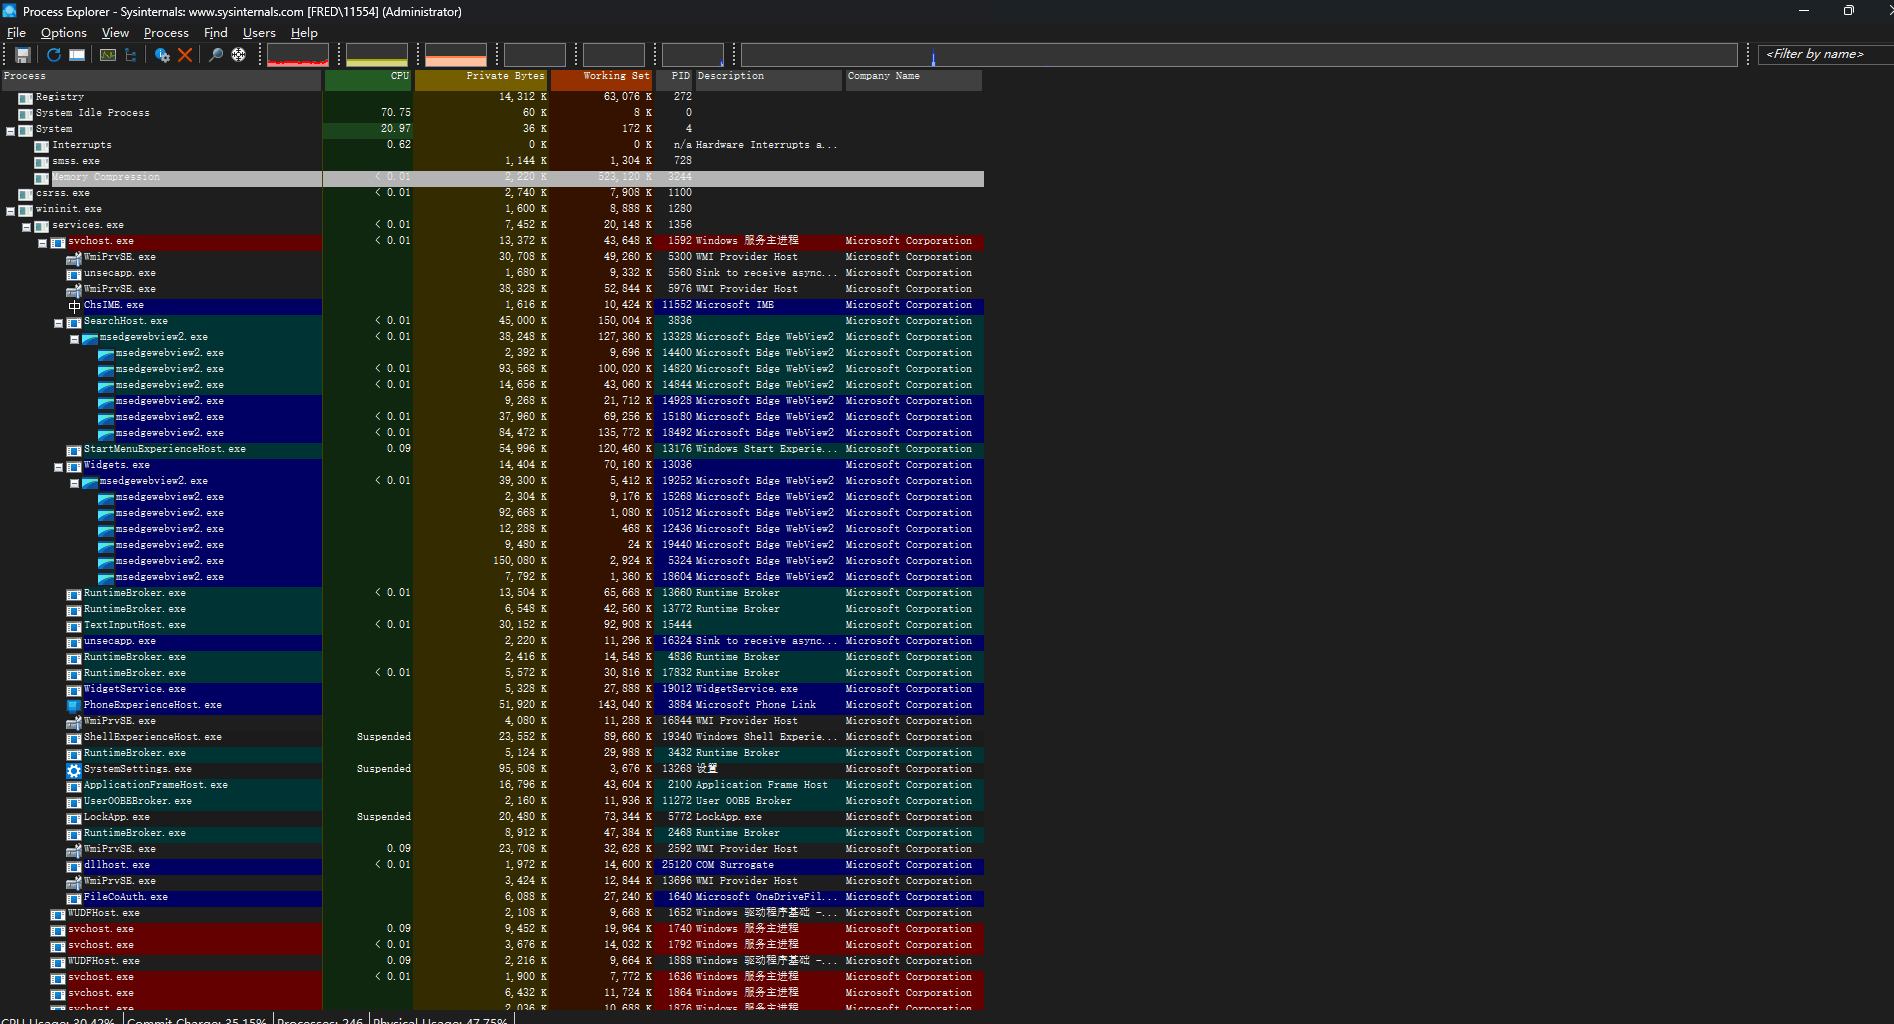This screenshot has height=1024, width=1894.
Task: Click the ChsIME.exe process icon
Action: point(74,306)
